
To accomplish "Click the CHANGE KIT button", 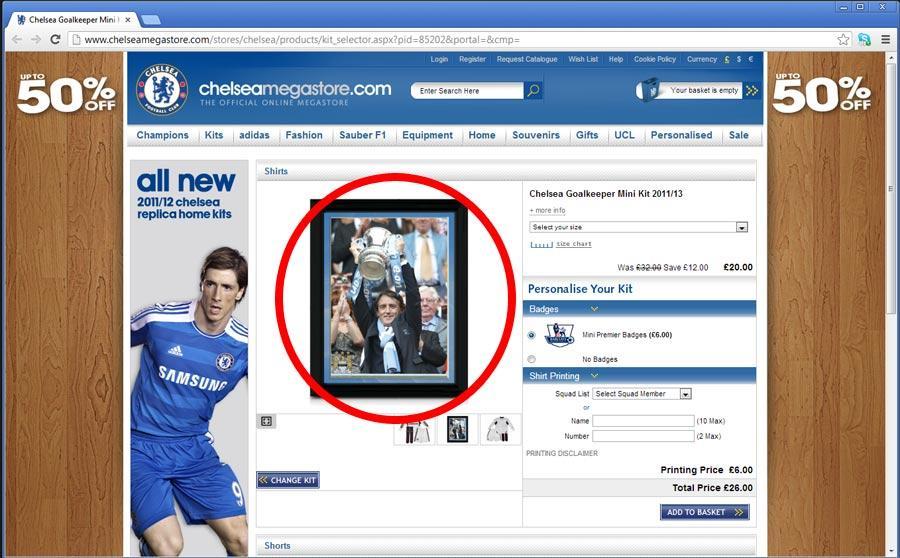I will point(288,480).
